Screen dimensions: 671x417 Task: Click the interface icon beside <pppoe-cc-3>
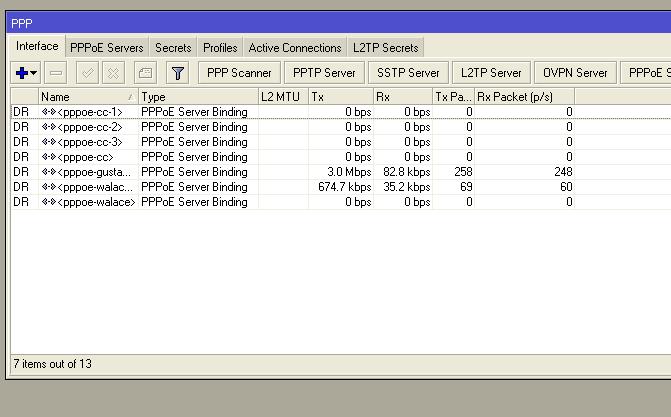[49, 142]
